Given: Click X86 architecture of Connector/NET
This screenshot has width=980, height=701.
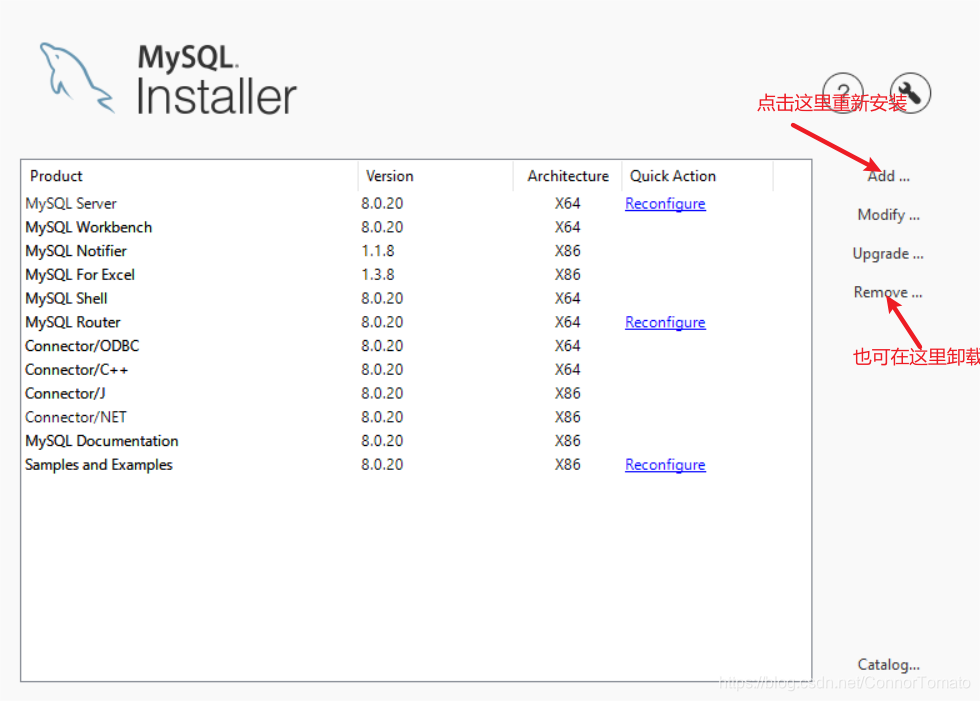Looking at the screenshot, I should click(x=568, y=417).
